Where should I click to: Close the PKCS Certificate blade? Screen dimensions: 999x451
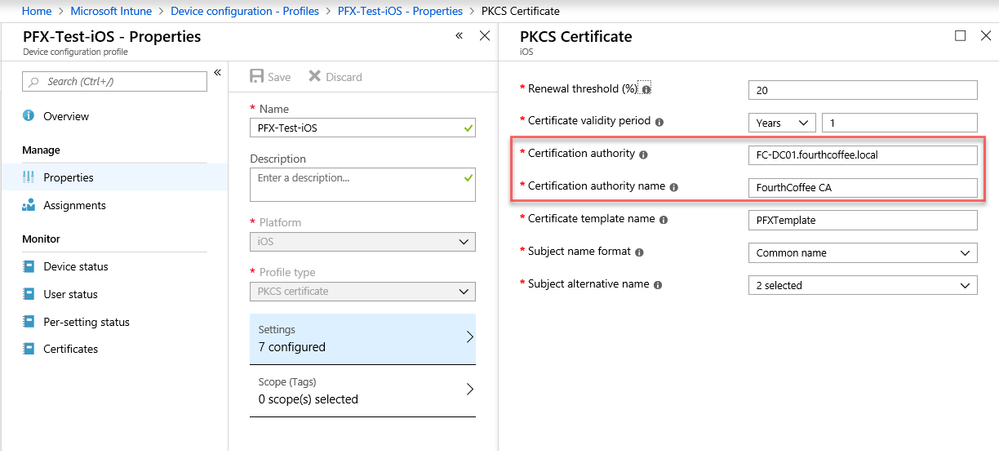click(x=985, y=36)
